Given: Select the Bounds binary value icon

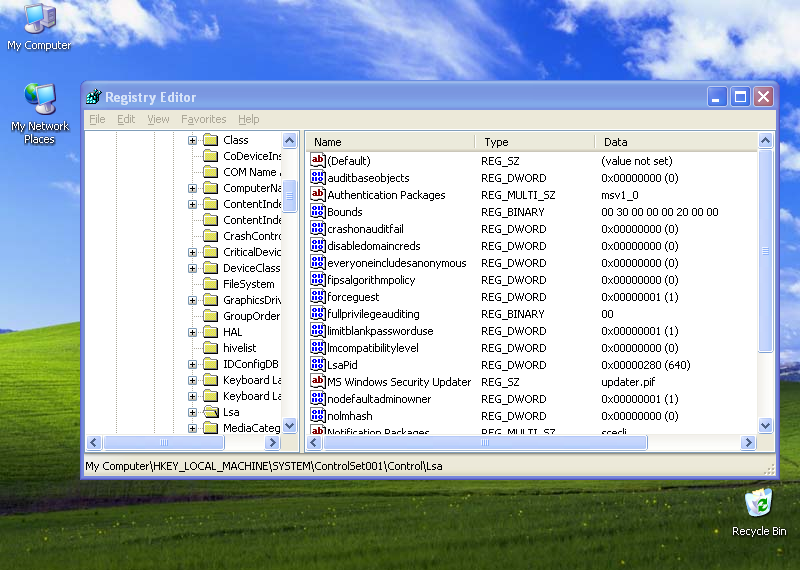Looking at the screenshot, I should click(x=318, y=212).
